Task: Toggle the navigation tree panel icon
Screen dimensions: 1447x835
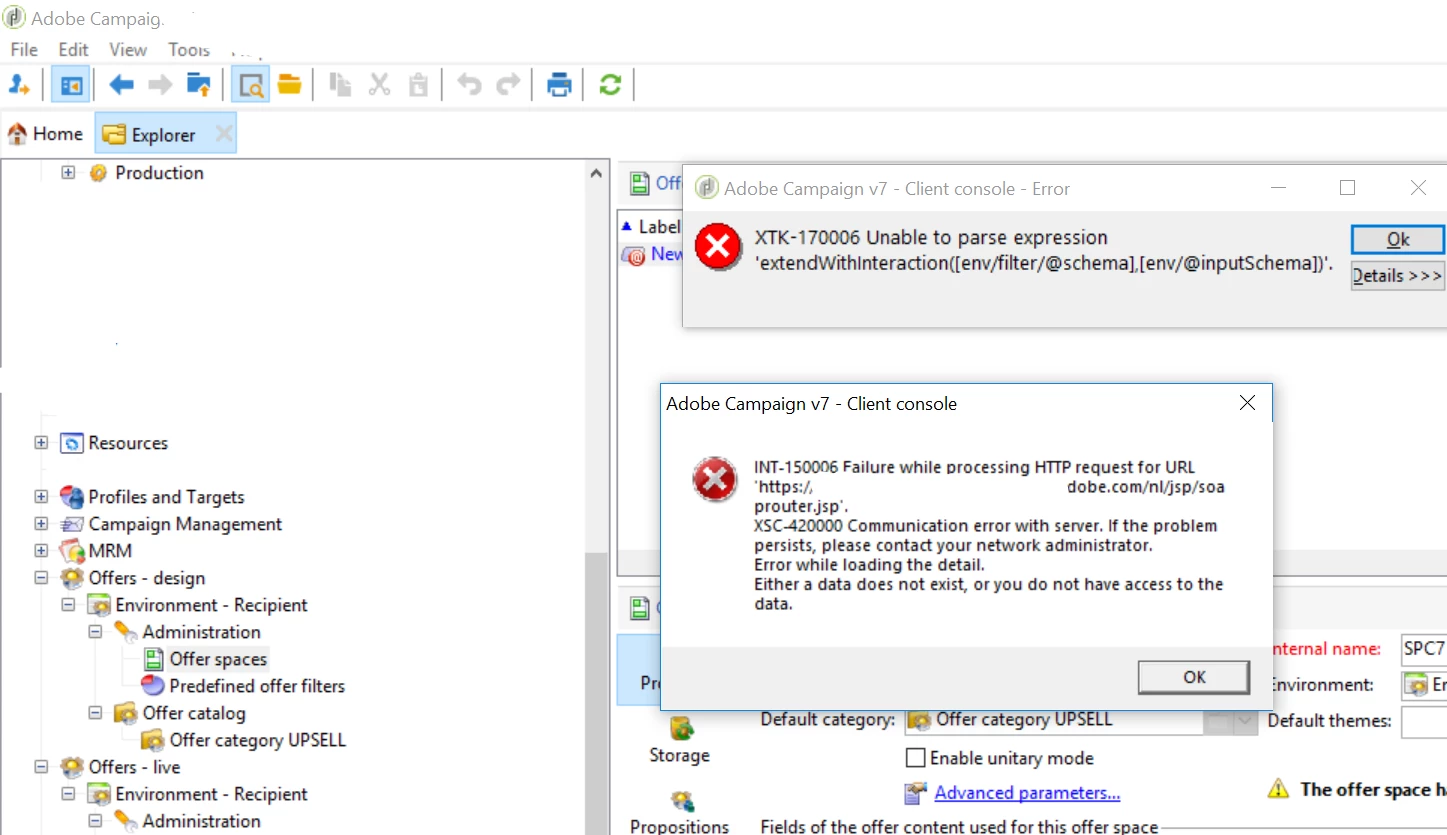Action: [71, 85]
